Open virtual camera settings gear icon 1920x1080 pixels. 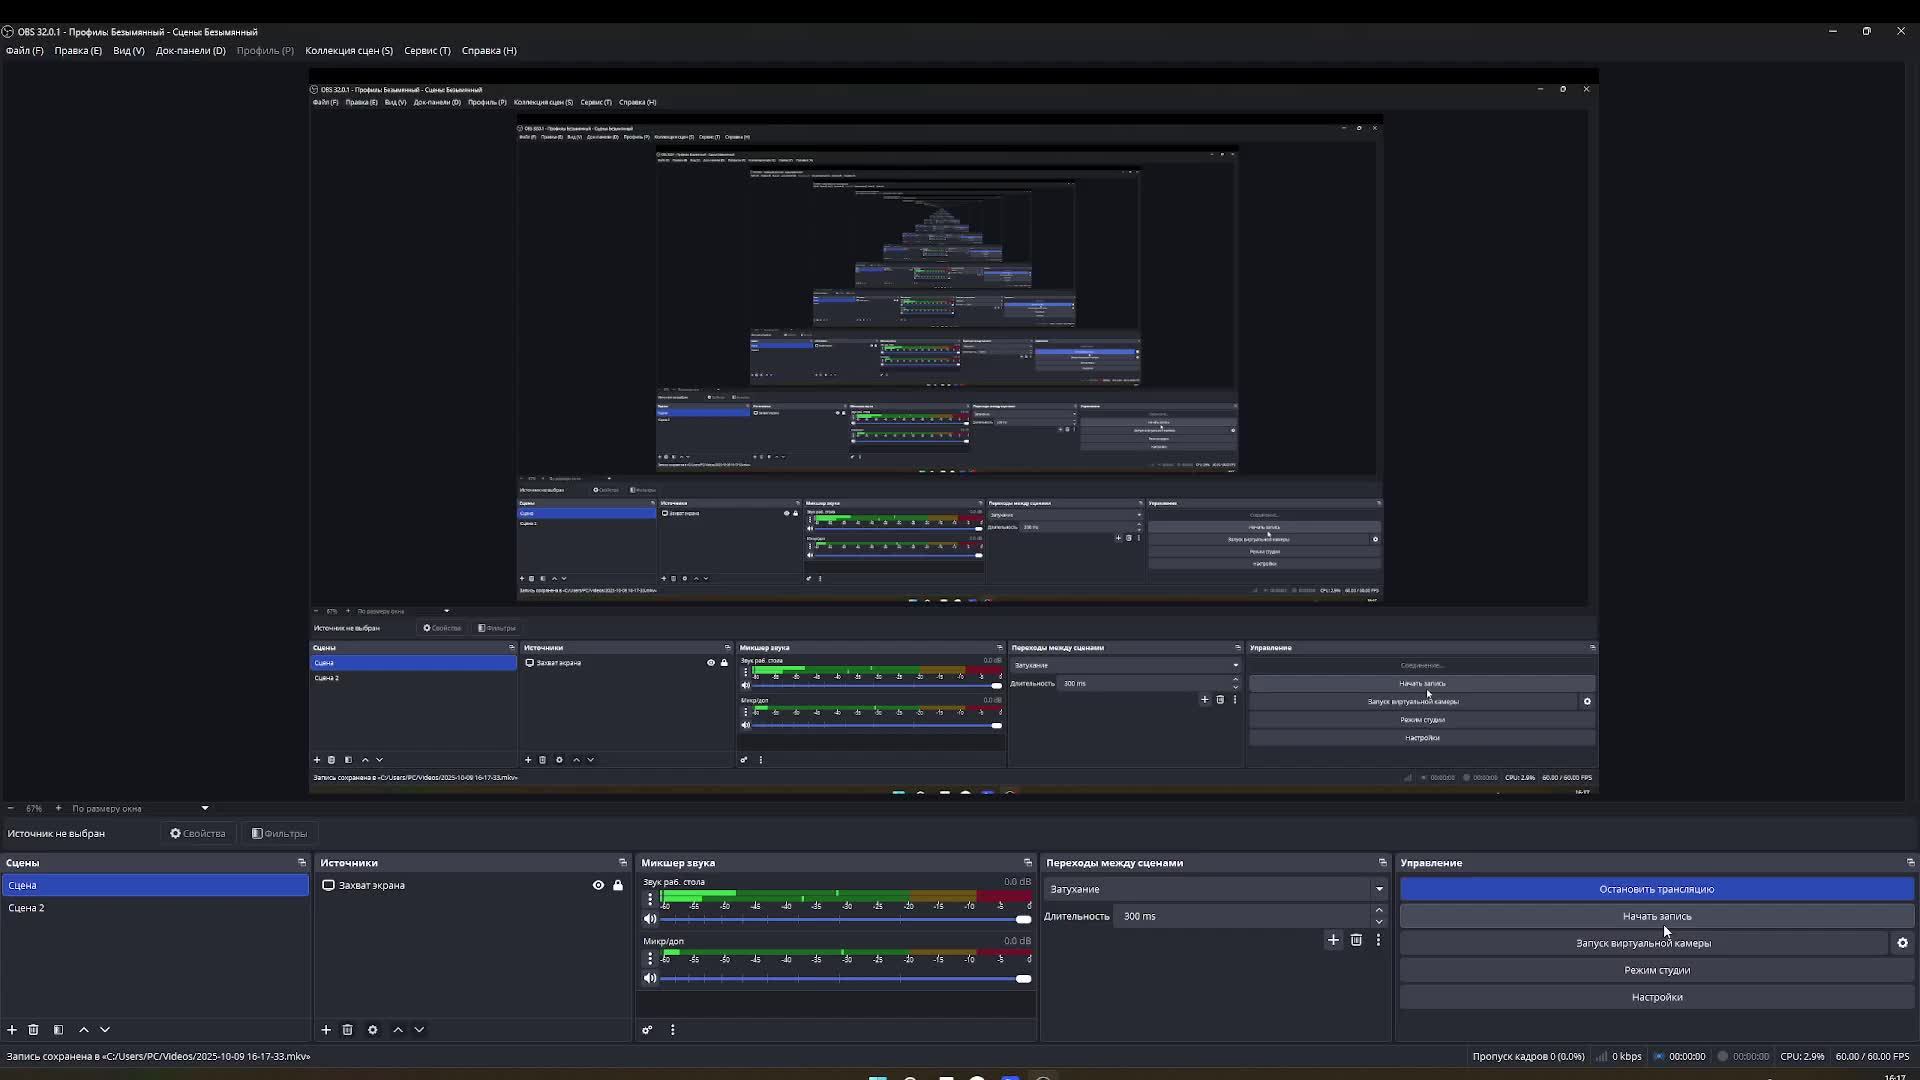[x=1902, y=943]
